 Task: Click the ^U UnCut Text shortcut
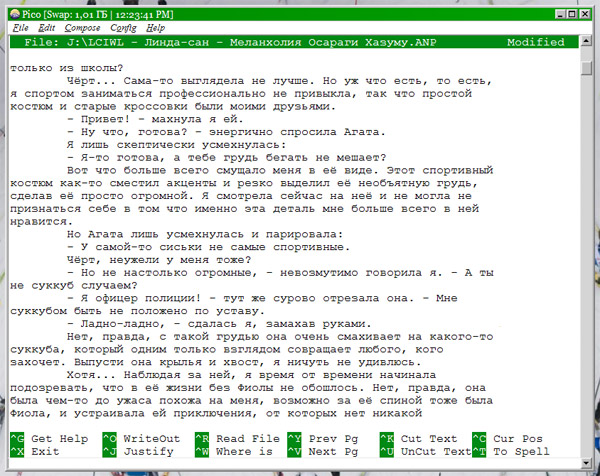click(x=425, y=452)
